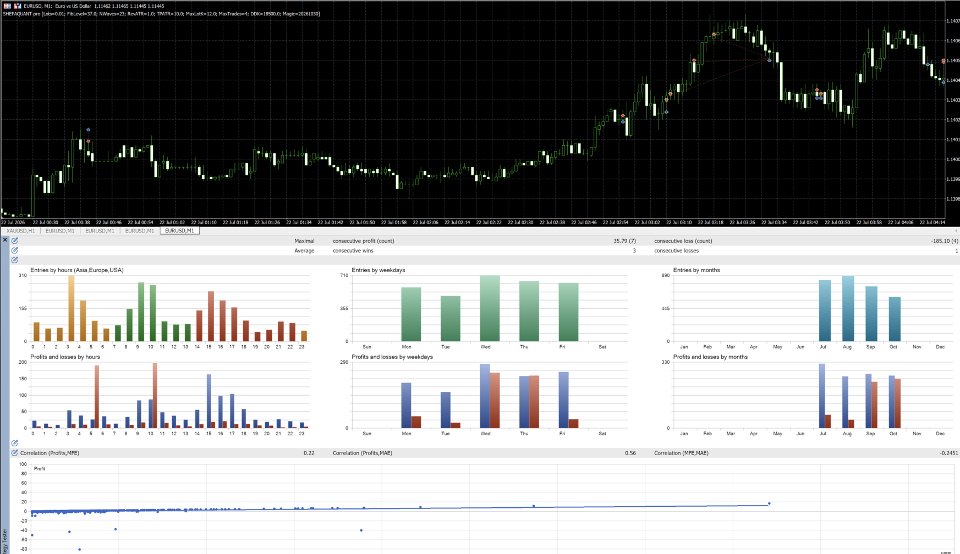This screenshot has width=960, height=554.
Task: Click the 'consecutive profit (count)' label
Action: tap(363, 241)
